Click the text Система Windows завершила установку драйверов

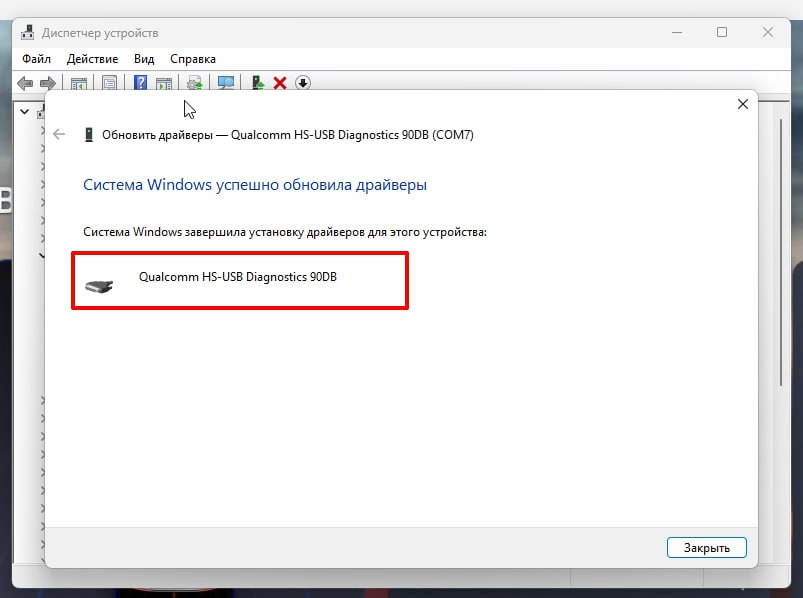285,232
